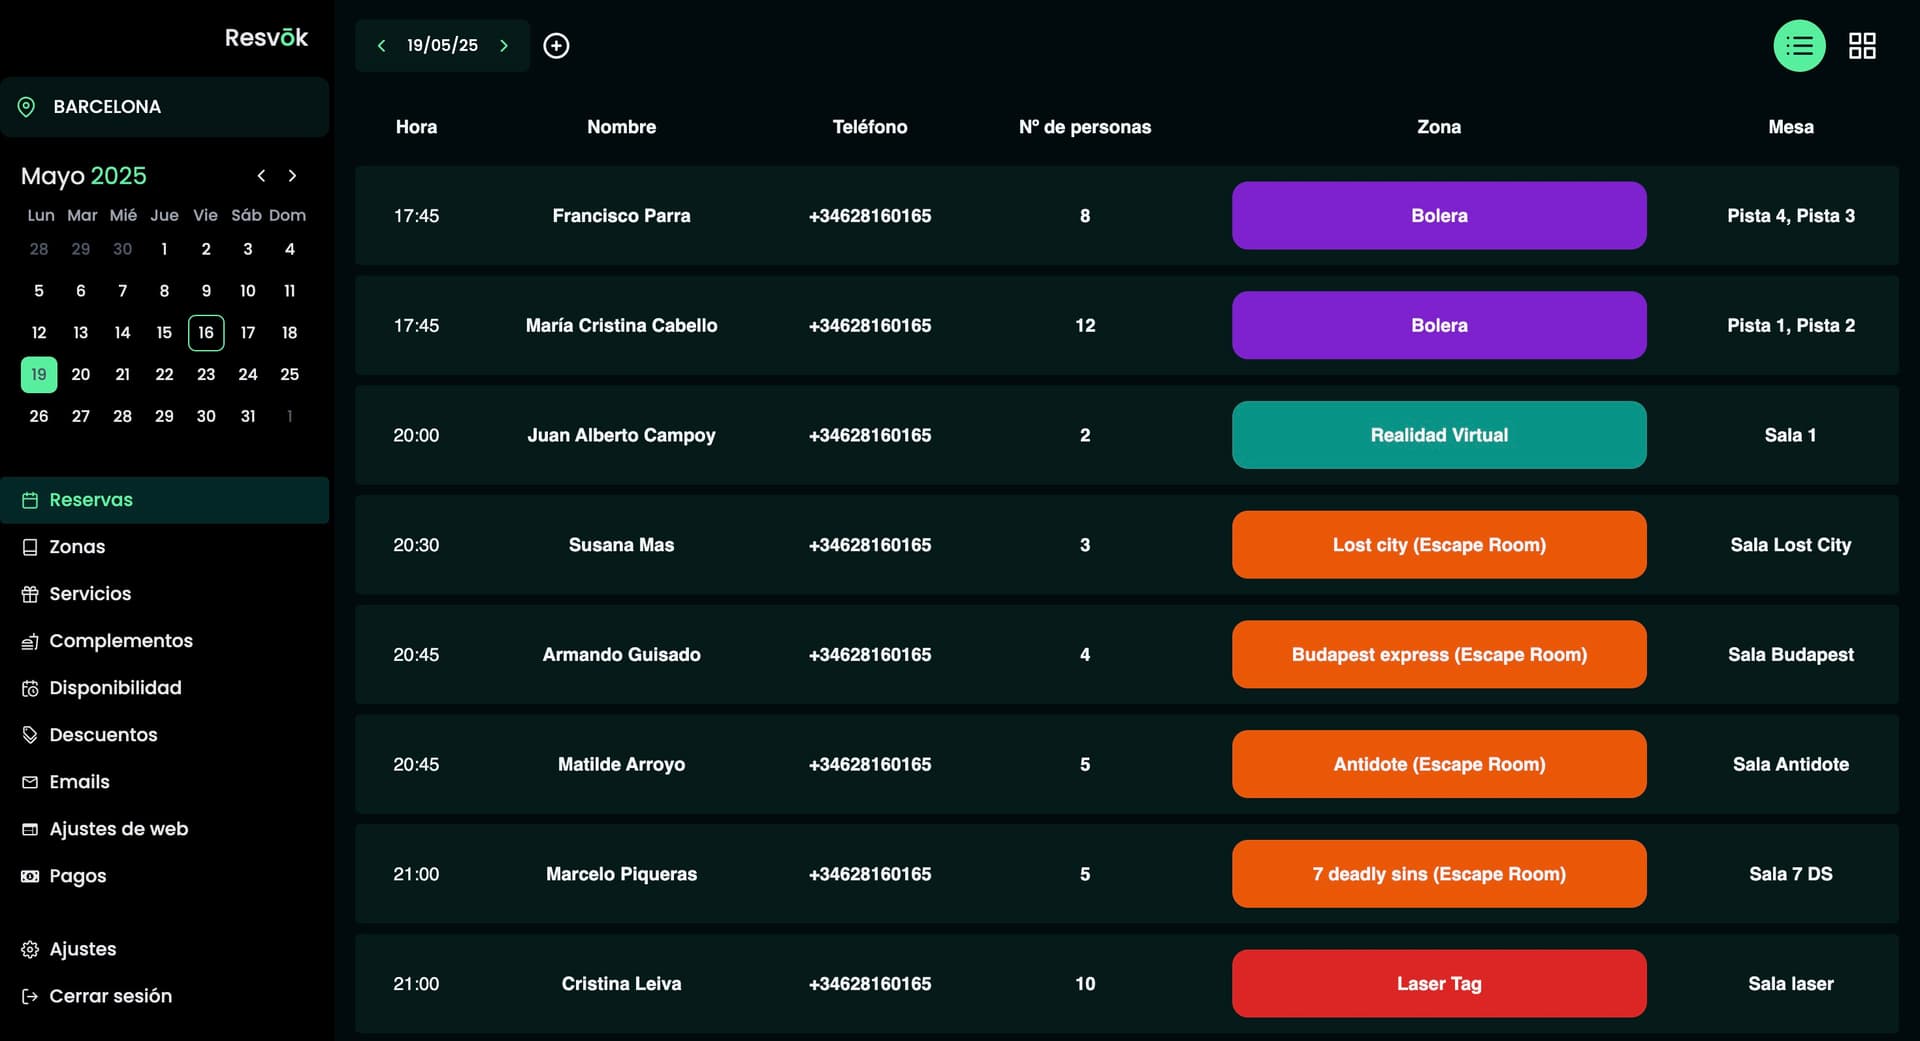Screen dimensions: 1920x1041
Task: Click the Zonas icon in sidebar
Action: pos(30,547)
